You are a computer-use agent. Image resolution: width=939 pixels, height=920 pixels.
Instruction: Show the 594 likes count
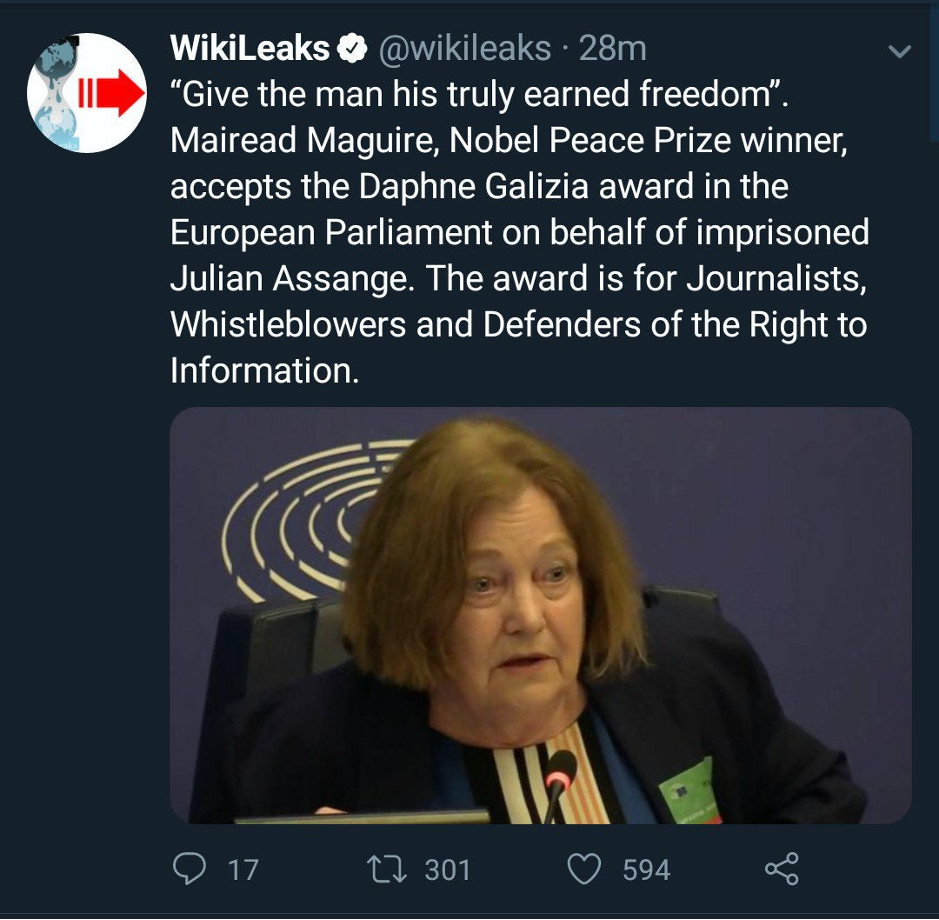pos(646,869)
